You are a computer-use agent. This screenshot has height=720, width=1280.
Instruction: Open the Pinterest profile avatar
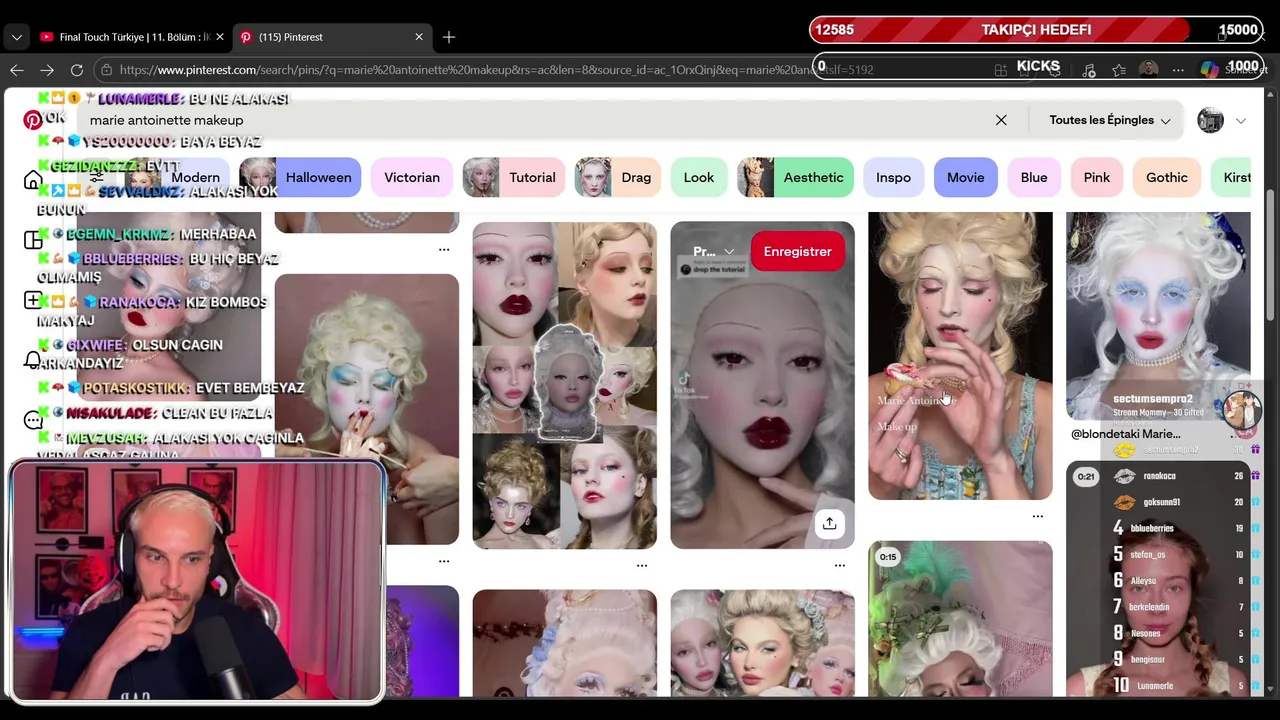1211,120
